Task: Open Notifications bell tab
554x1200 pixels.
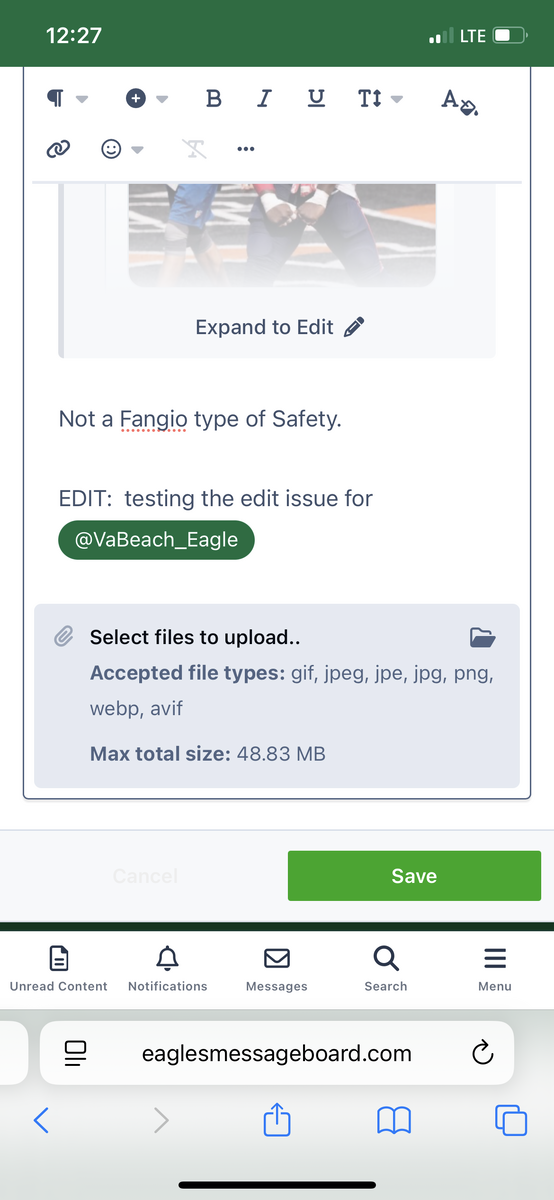Action: [168, 970]
